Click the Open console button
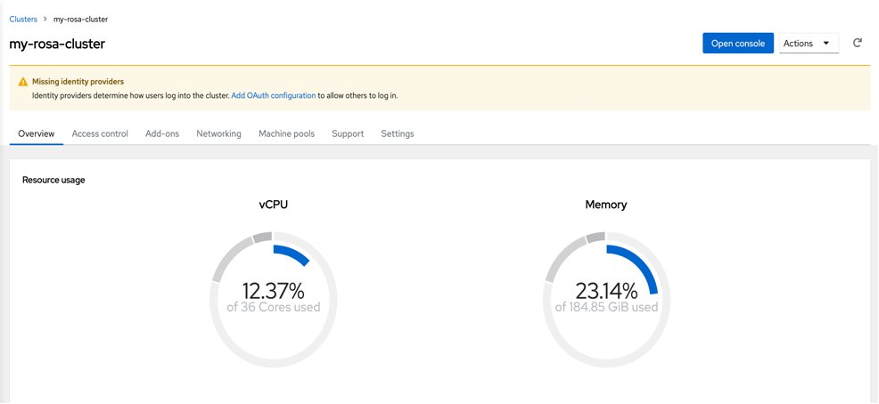The width and height of the screenshot is (879, 404). point(738,44)
